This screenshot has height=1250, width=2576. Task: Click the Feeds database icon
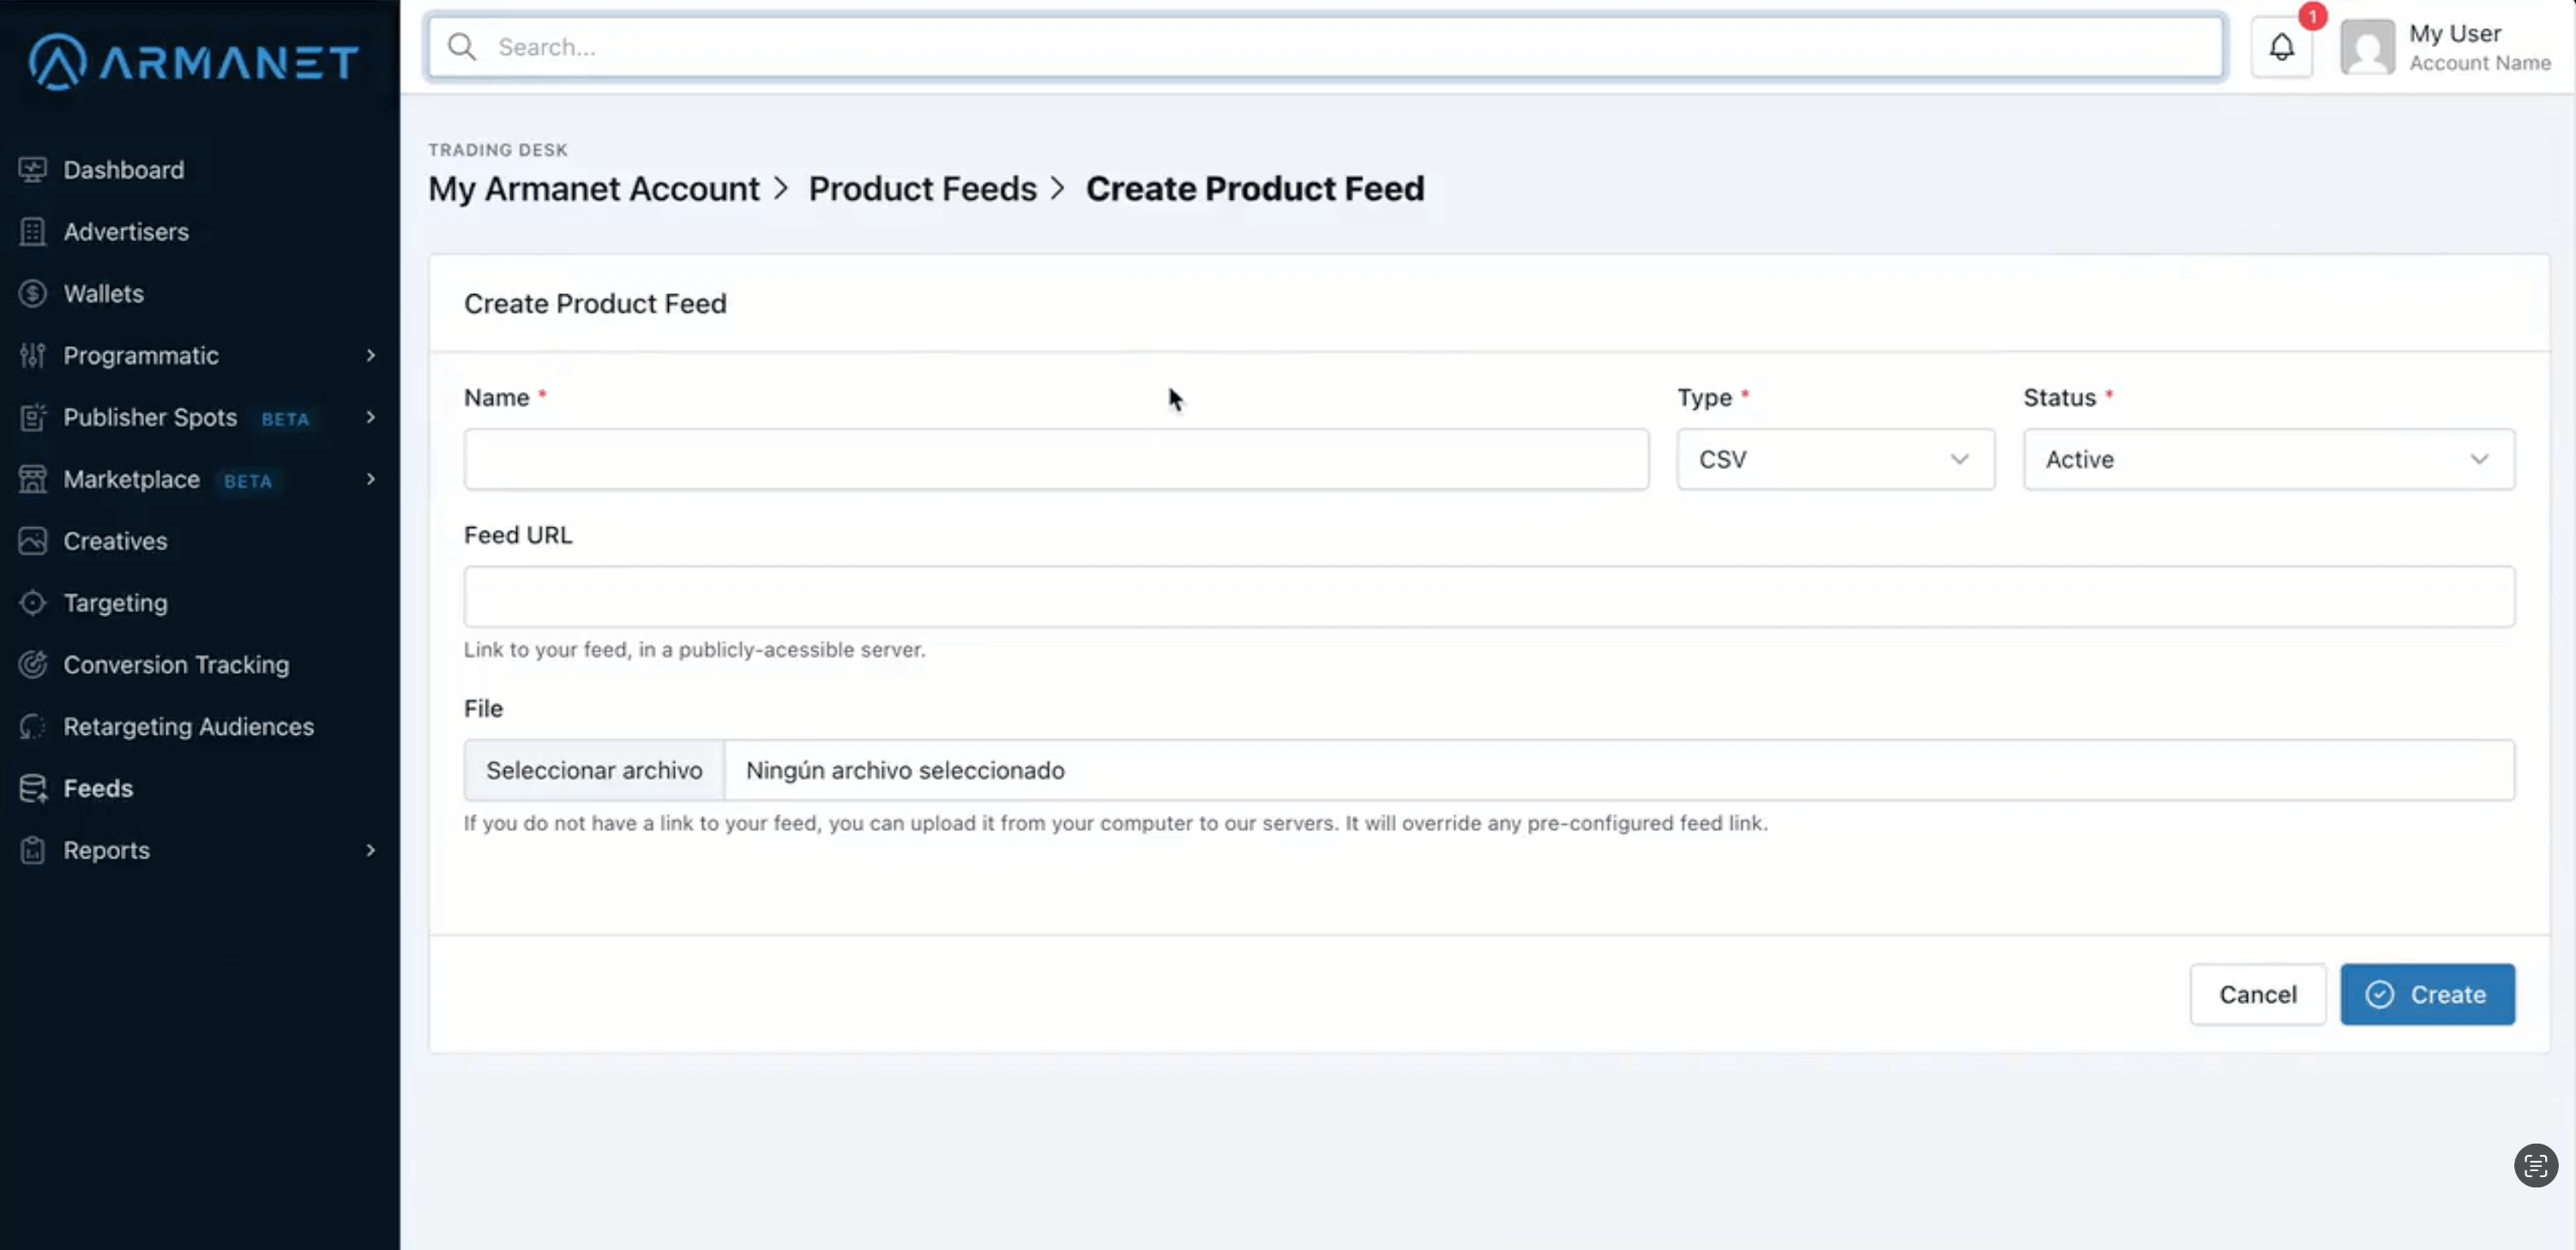click(33, 788)
